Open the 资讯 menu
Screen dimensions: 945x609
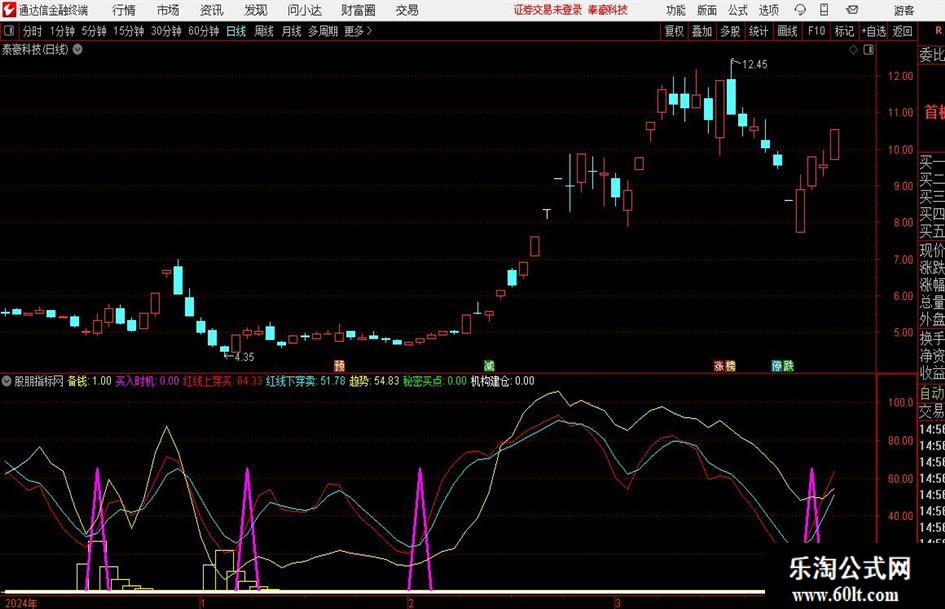point(212,10)
